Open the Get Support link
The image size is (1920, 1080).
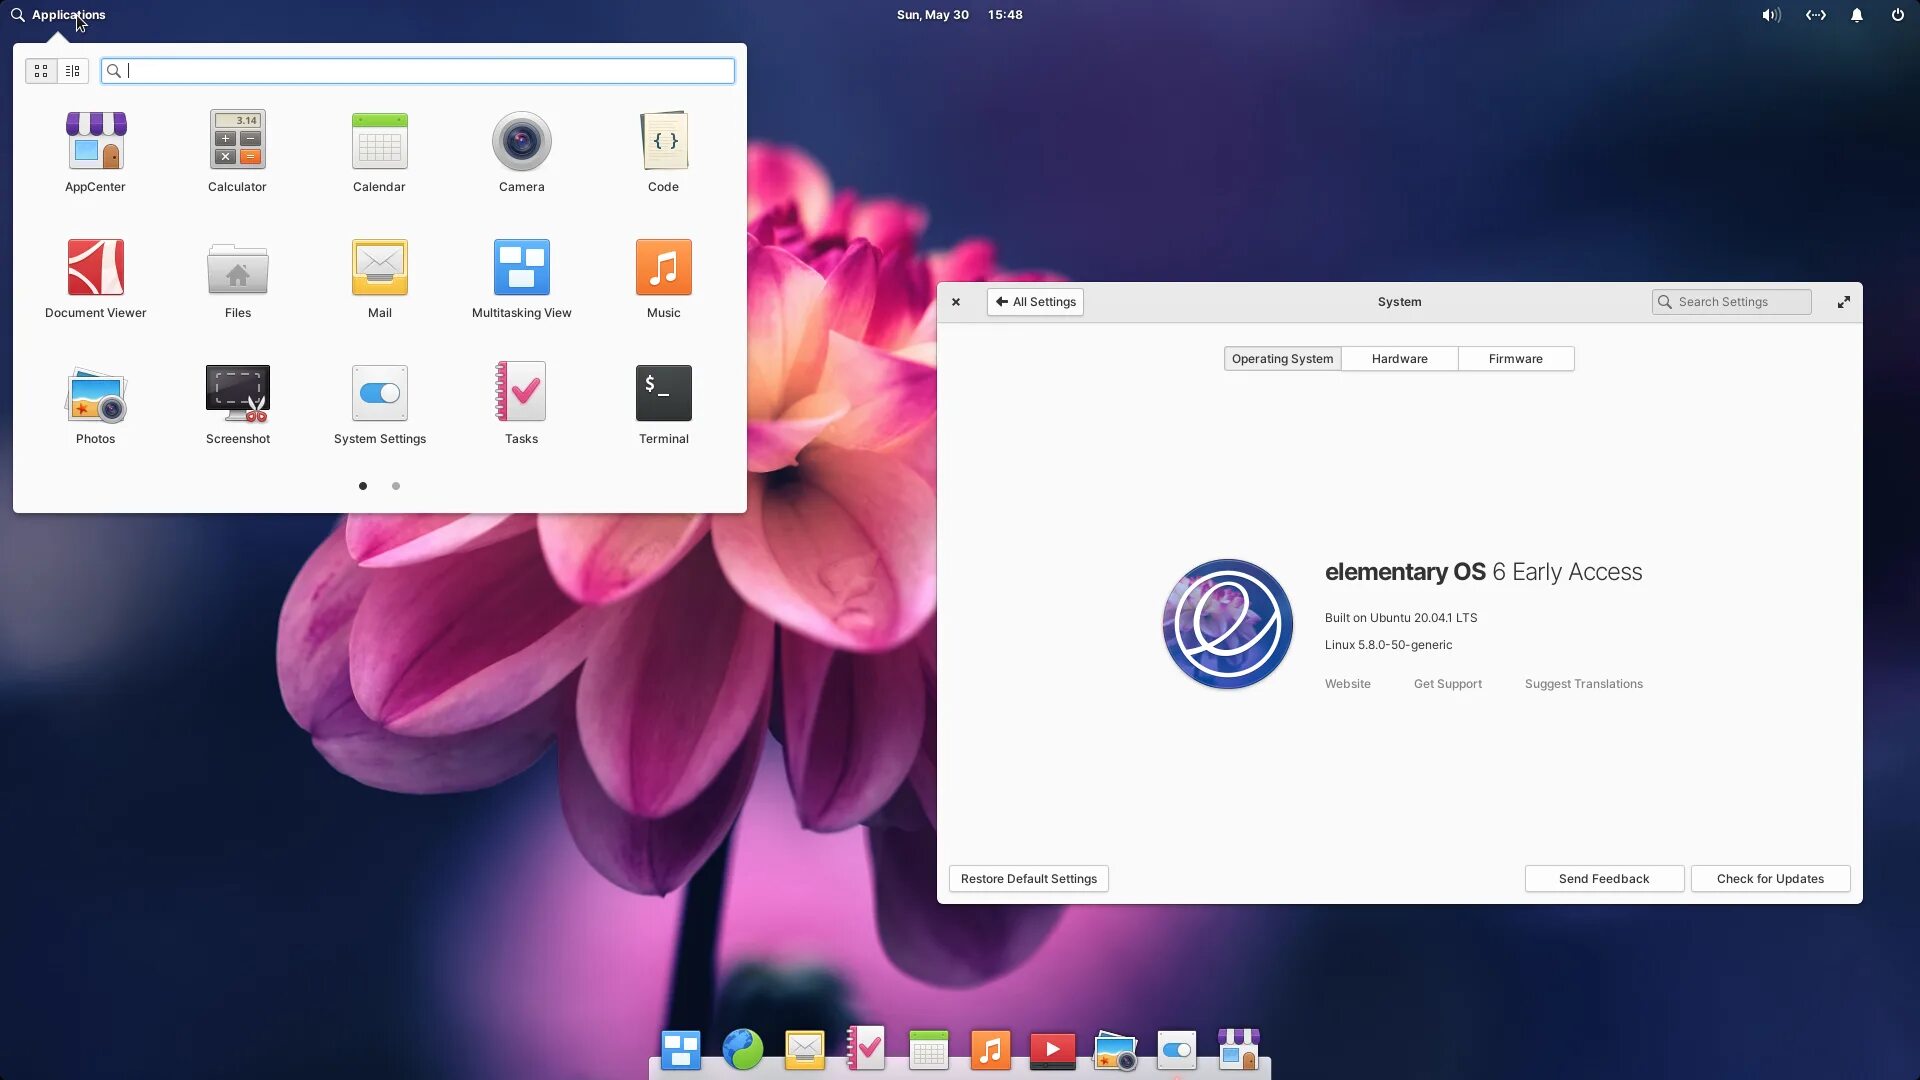pyautogui.click(x=1447, y=684)
